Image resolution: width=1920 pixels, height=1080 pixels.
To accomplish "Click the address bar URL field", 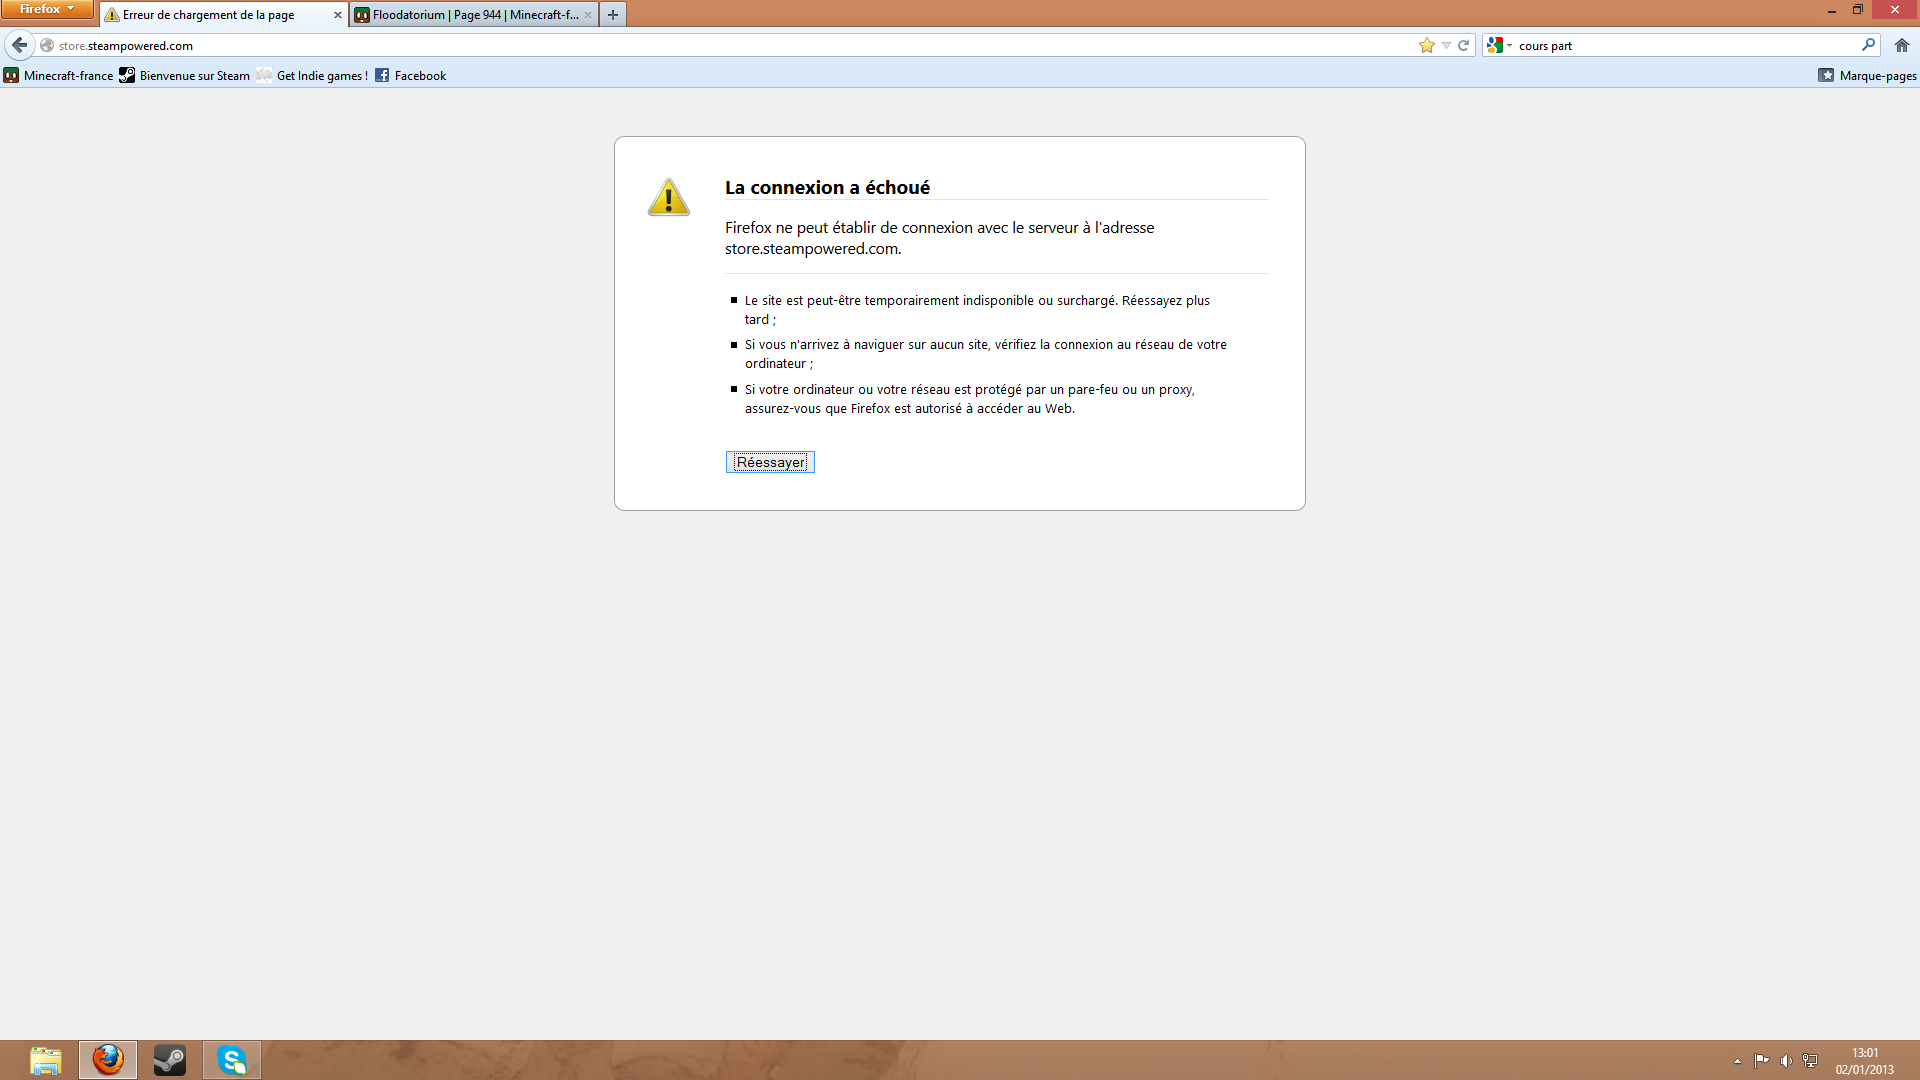I will (x=700, y=45).
